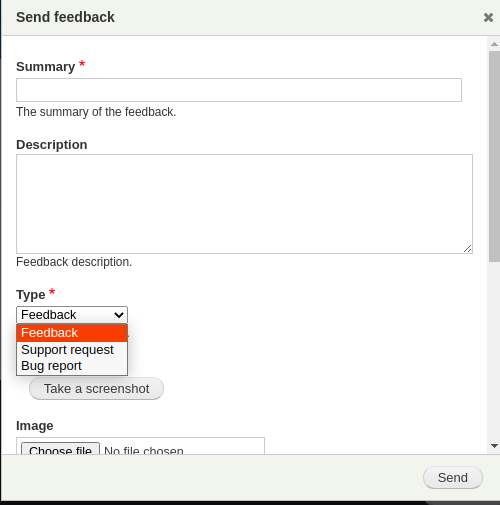Close the Send feedback dialog
Screen dimensions: 500x505
pyautogui.click(x=488, y=17)
